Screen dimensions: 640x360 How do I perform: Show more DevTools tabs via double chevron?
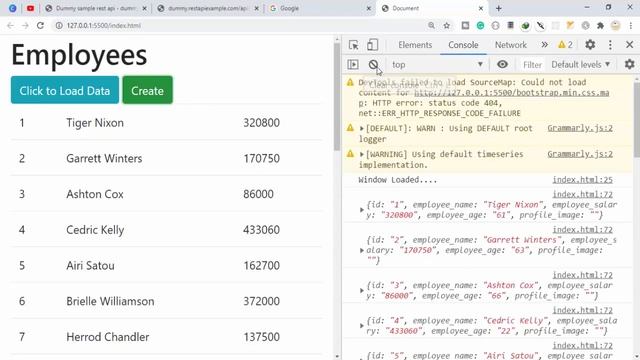click(x=544, y=45)
